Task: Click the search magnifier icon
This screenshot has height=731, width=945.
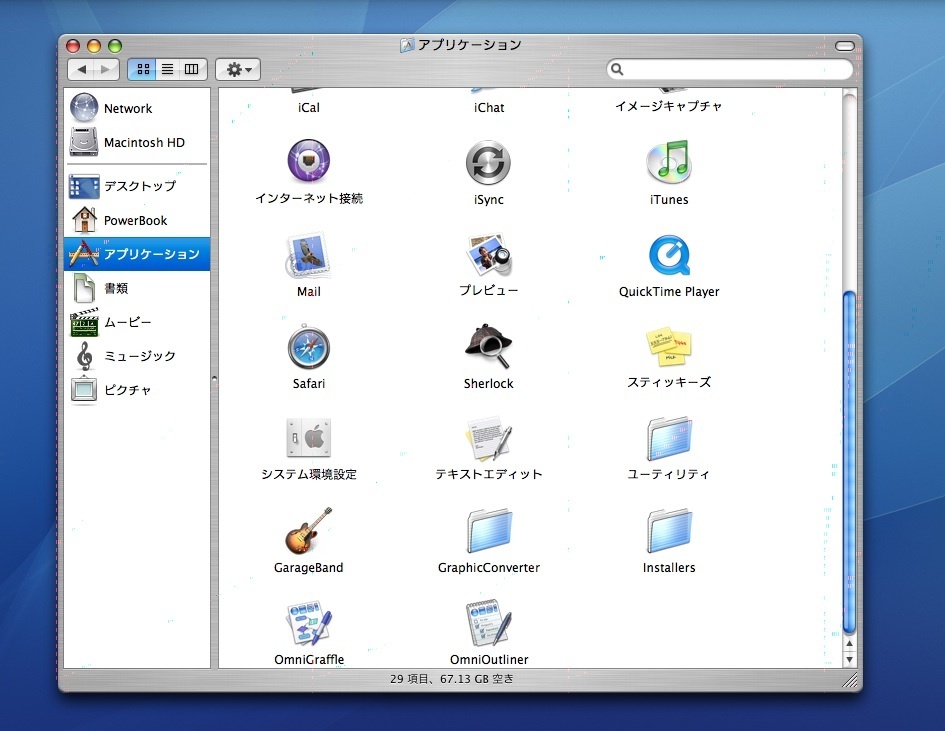Action: [x=617, y=69]
